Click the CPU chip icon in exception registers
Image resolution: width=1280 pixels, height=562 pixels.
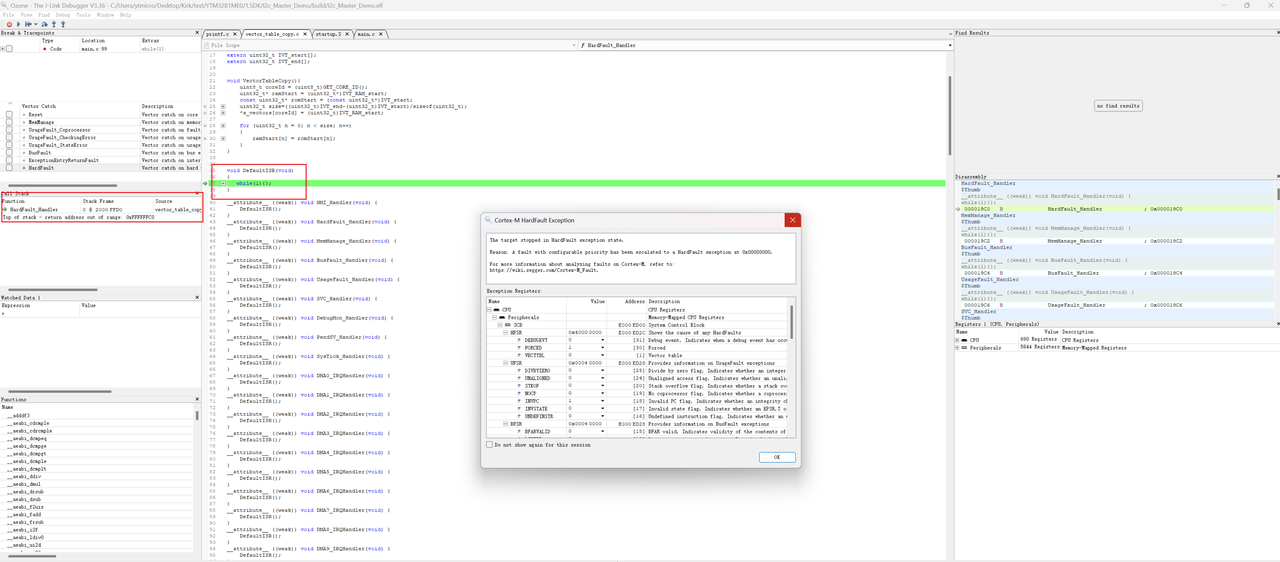pyautogui.click(x=497, y=310)
